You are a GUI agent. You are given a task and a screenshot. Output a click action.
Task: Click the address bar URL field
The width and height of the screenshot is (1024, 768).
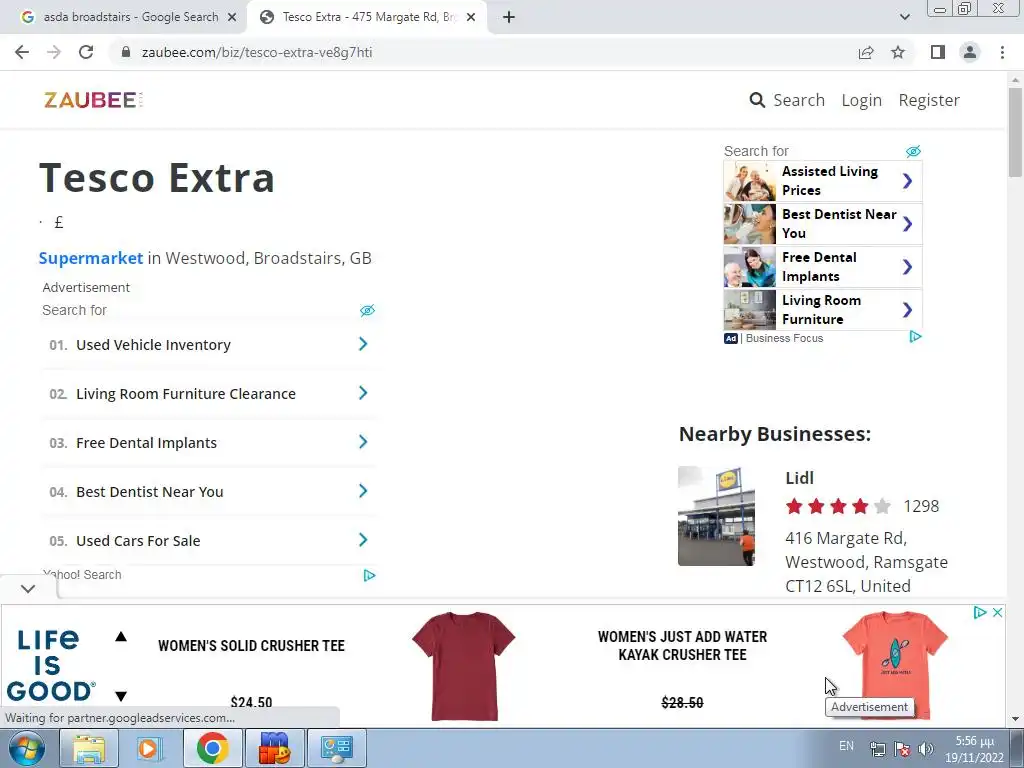pyautogui.click(x=483, y=52)
